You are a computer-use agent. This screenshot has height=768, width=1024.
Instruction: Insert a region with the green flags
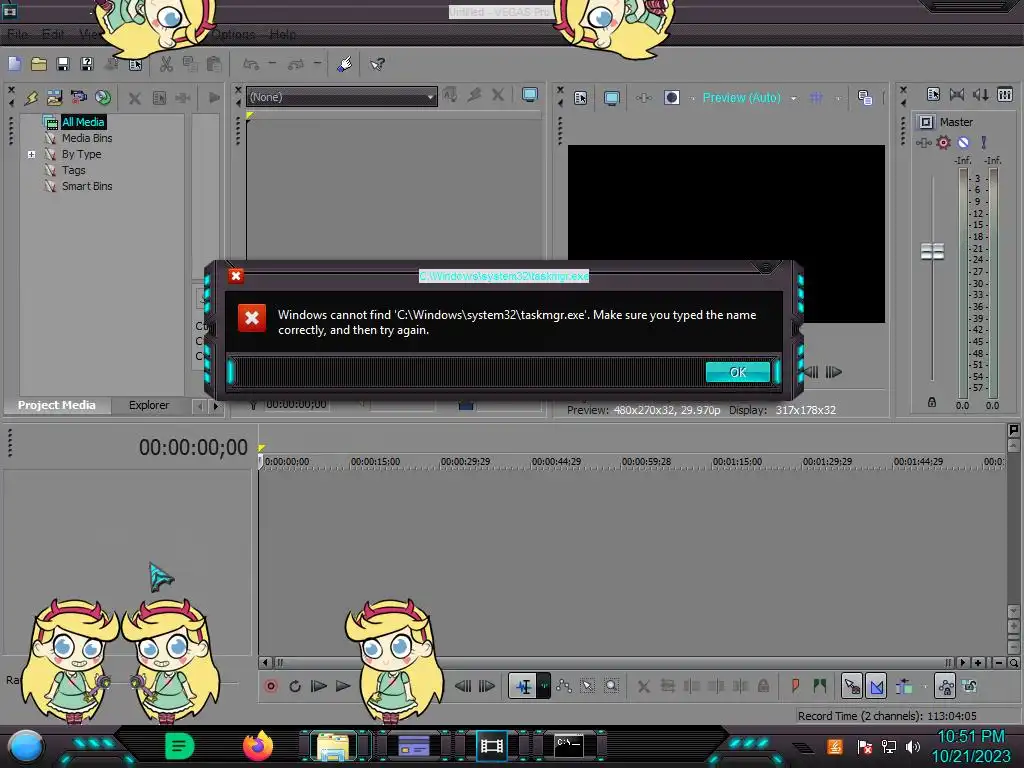(820, 686)
